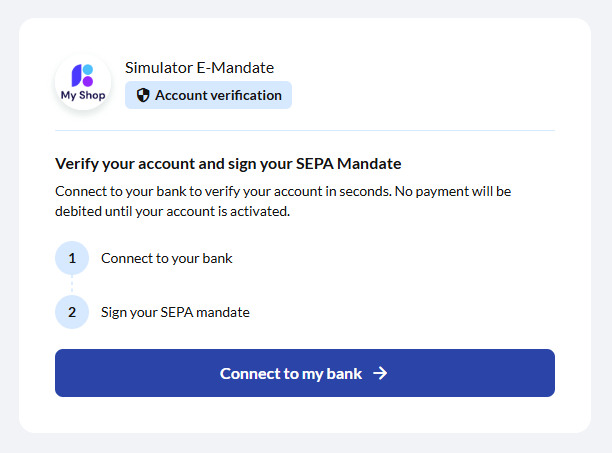This screenshot has width=612, height=453.
Task: Click the Connect to my bank button
Action: point(305,373)
